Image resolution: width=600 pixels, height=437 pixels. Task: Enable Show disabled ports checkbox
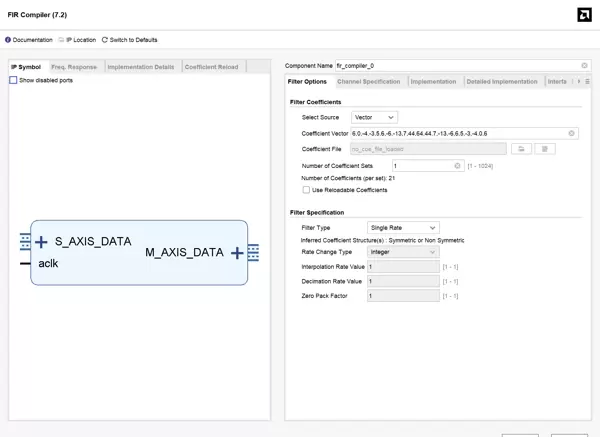tap(13, 80)
